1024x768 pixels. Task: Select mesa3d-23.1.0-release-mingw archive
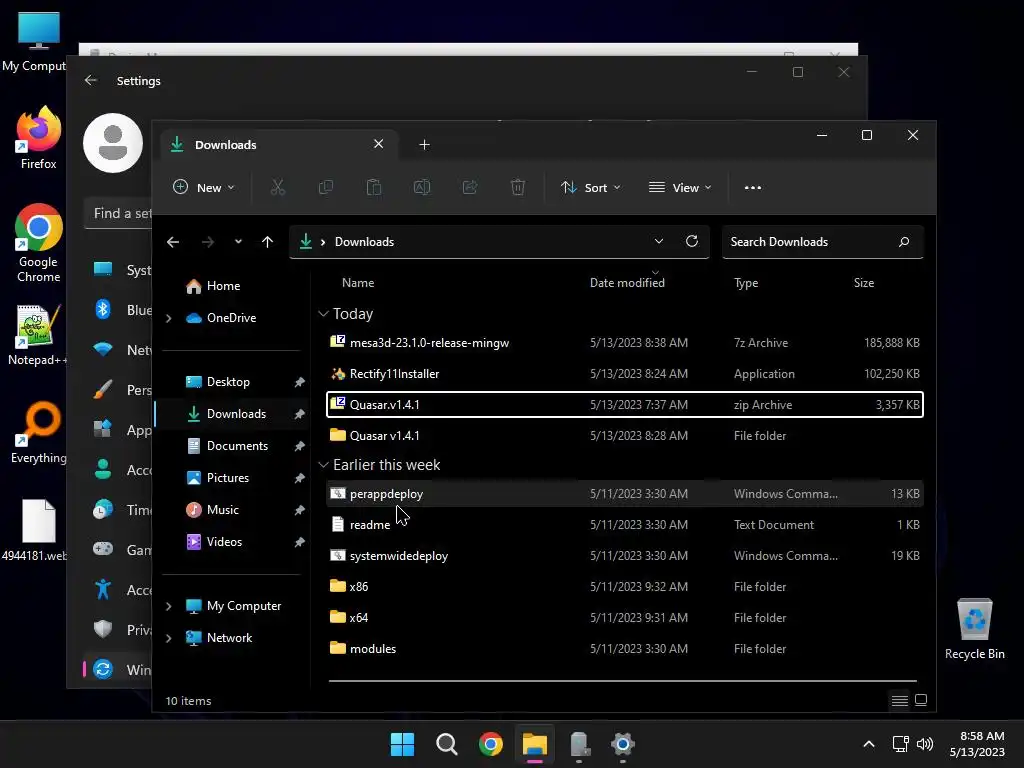tap(624, 342)
